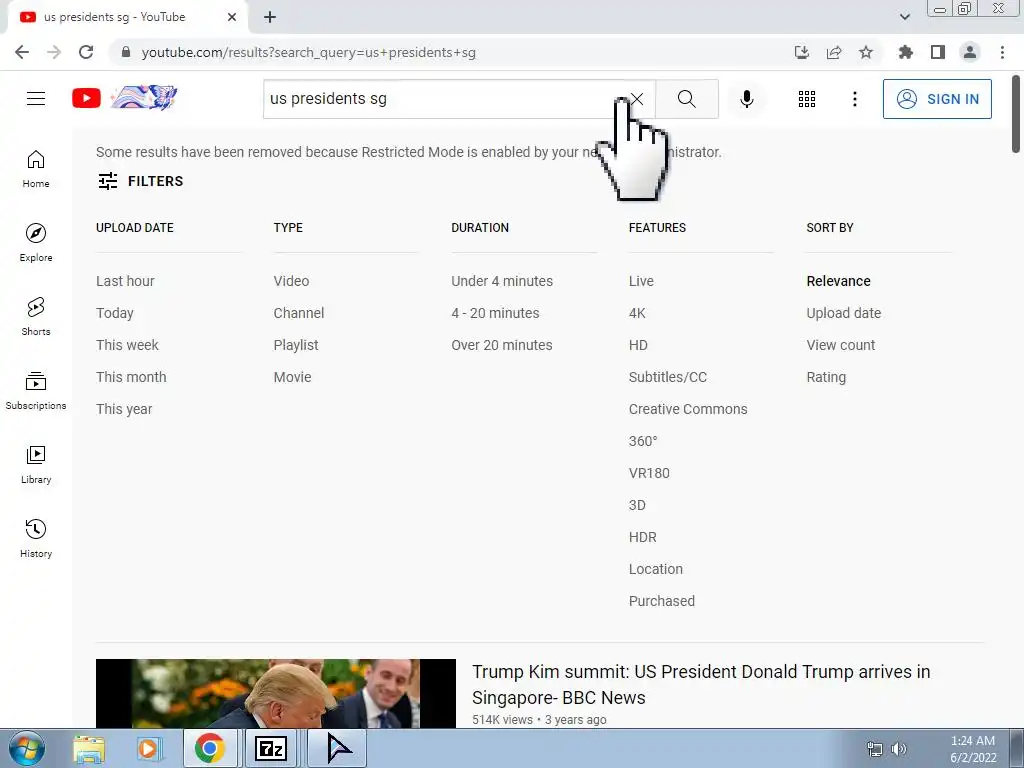Go back with the browser back arrow

[x=22, y=52]
